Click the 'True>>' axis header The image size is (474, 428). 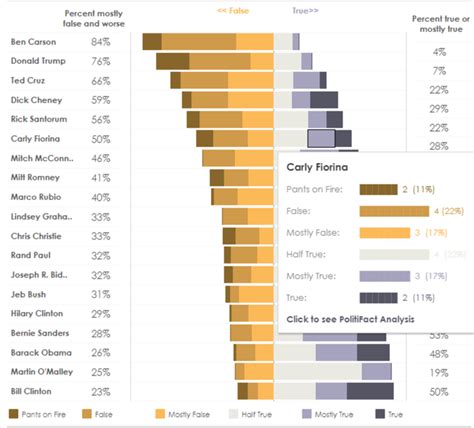(x=305, y=11)
